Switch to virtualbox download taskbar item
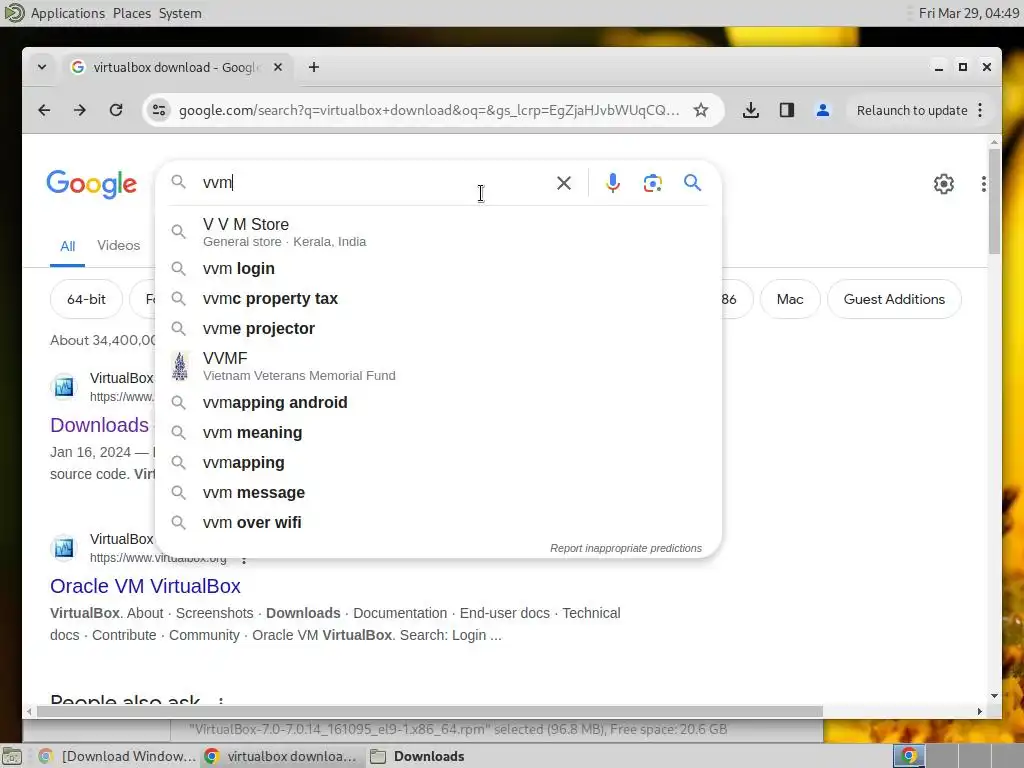 point(281,756)
